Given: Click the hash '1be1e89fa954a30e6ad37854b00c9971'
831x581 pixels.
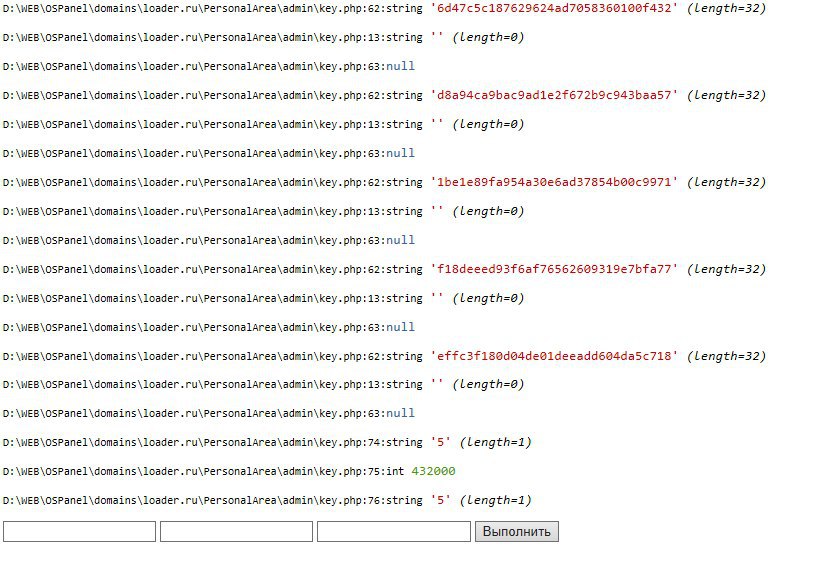Looking at the screenshot, I should pyautogui.click(x=554, y=182).
